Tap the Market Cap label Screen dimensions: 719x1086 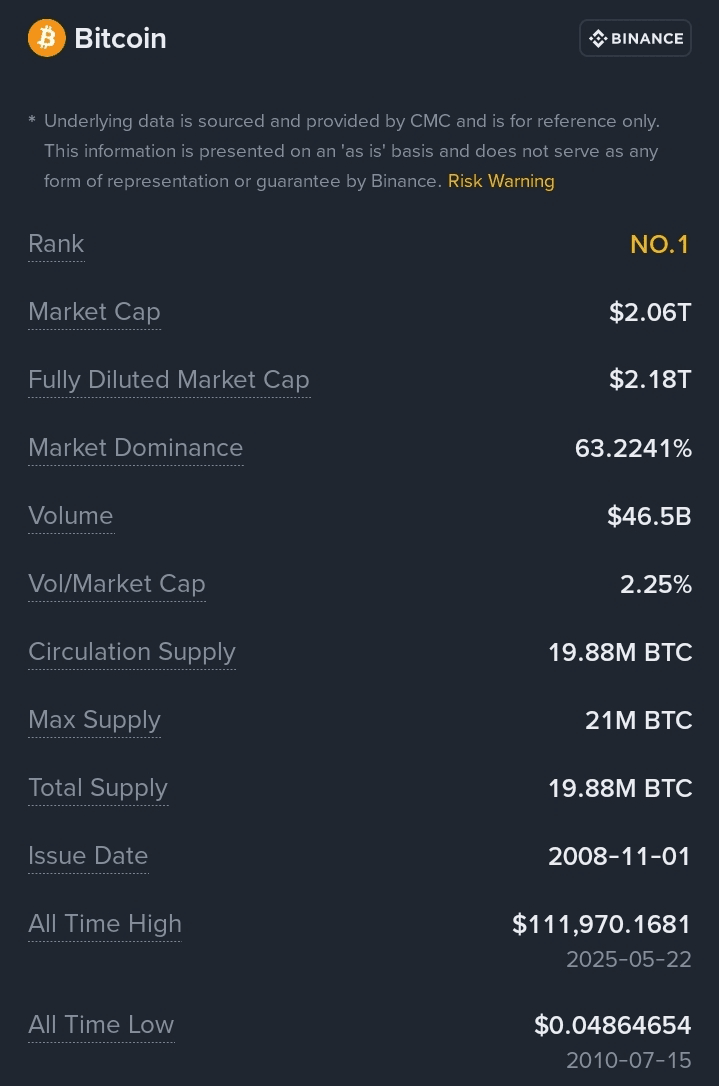(94, 312)
